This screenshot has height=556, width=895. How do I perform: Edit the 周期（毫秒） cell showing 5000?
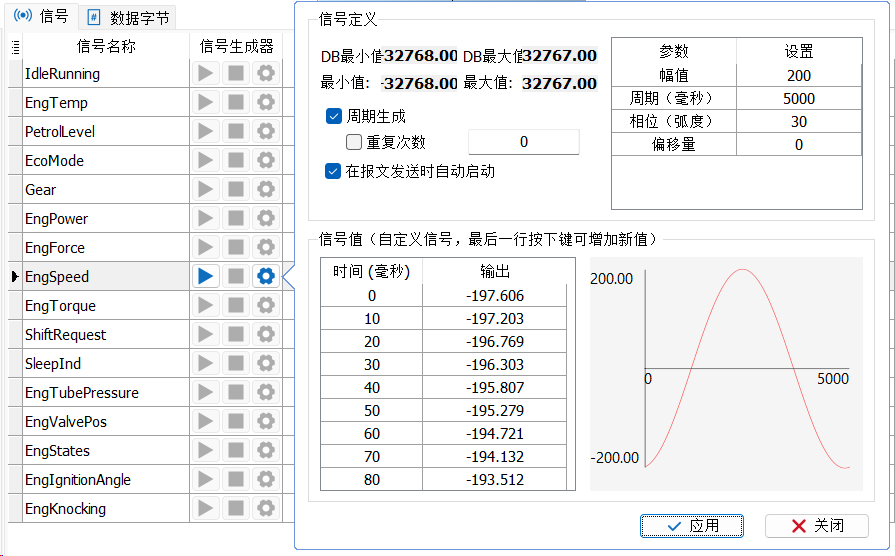point(799,98)
